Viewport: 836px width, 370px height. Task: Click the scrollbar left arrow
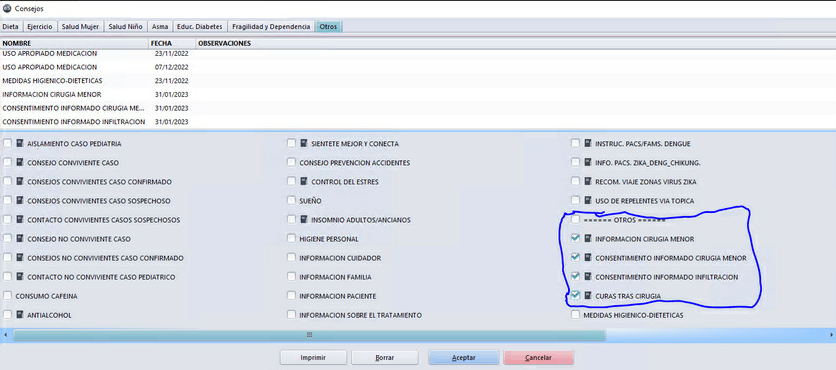coord(5,335)
